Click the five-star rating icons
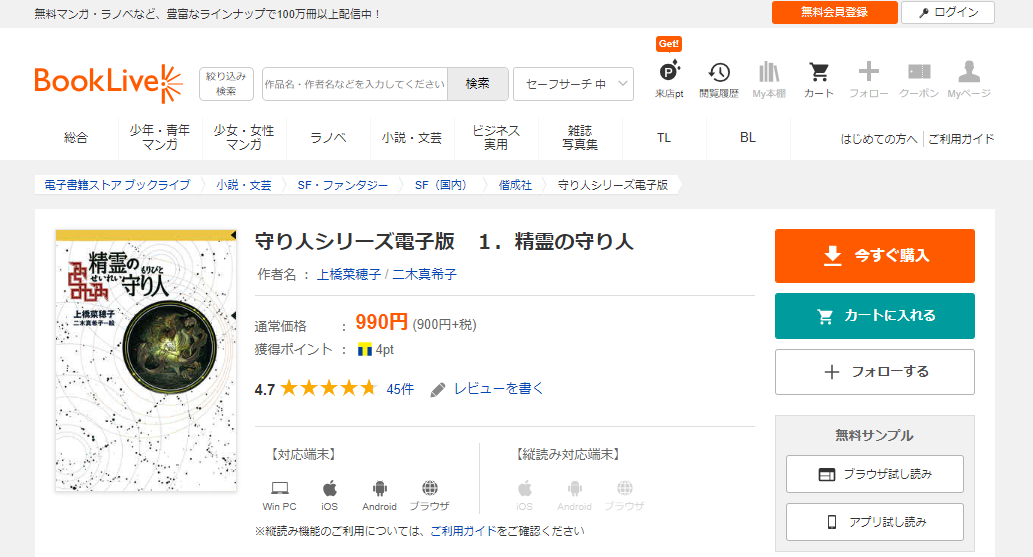The height and width of the screenshot is (557, 1033). (328, 388)
